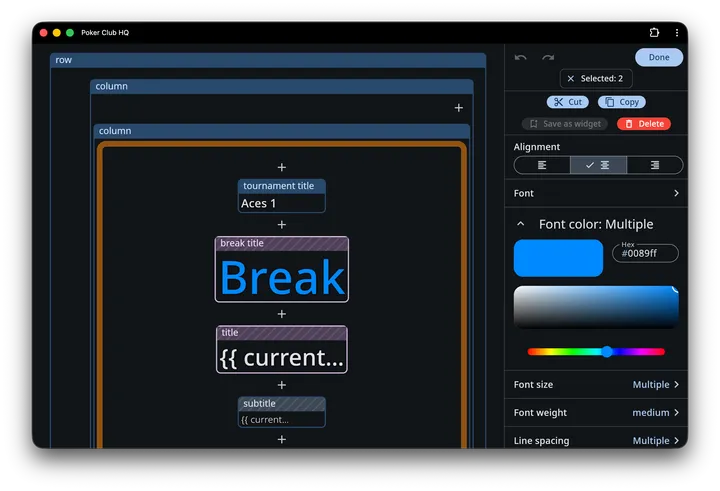Click plus between tournament title and break title
The width and height of the screenshot is (720, 491).
pos(281,225)
